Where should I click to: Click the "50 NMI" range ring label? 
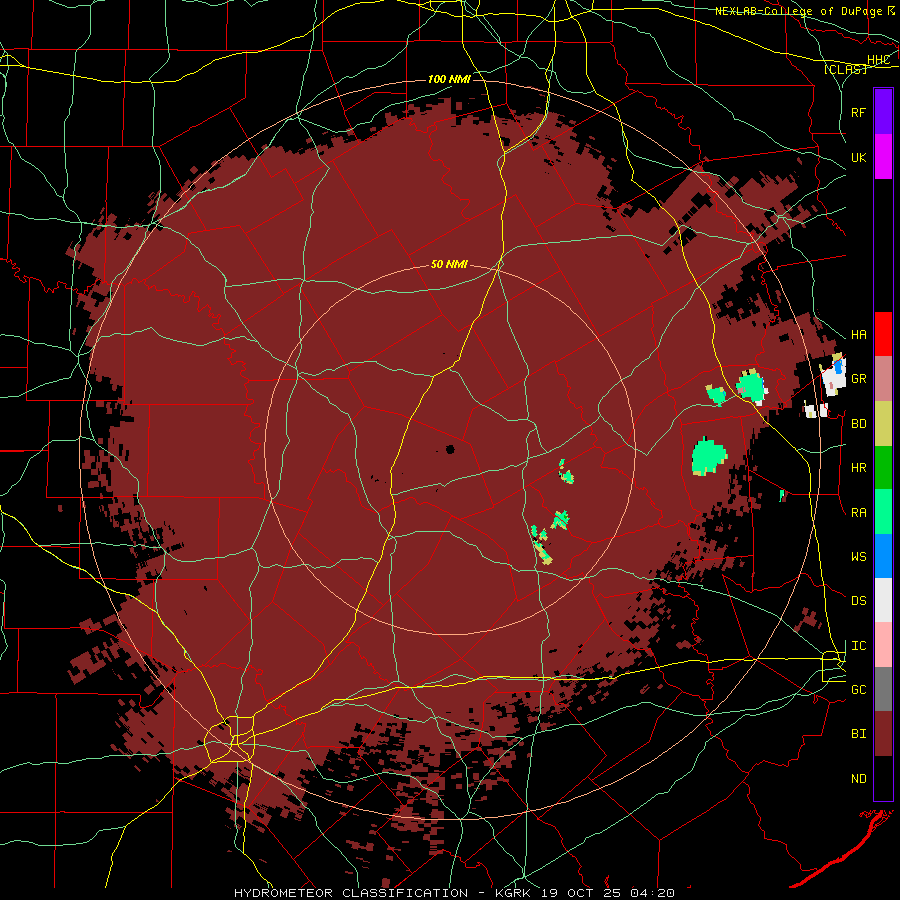coord(449,264)
